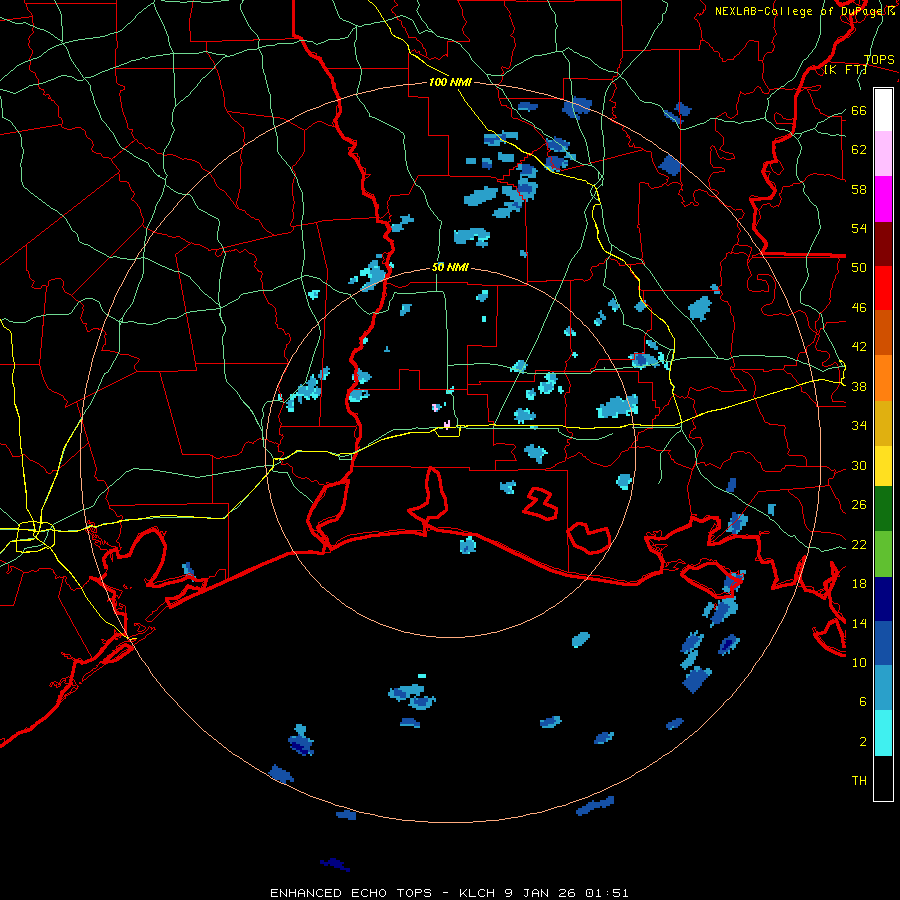
Task: Click the light pink legend swatch
Action: coord(883,153)
